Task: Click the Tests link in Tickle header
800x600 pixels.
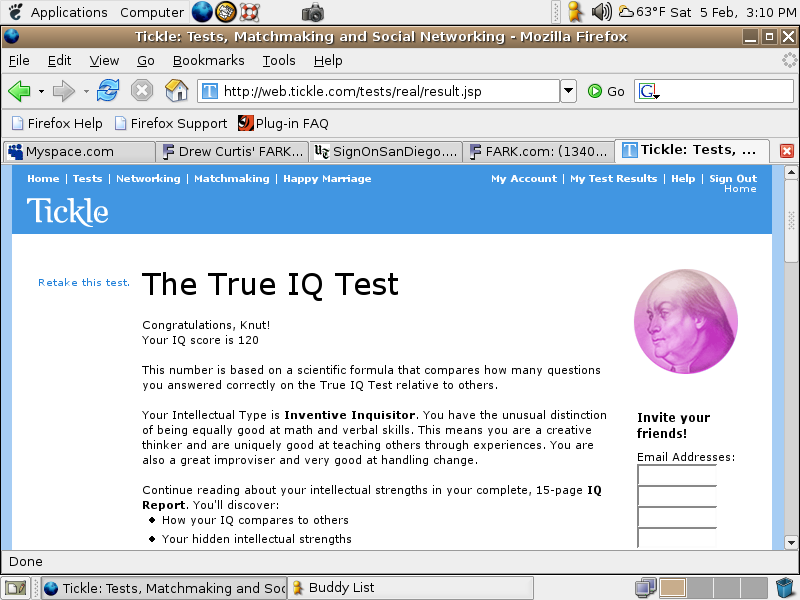Action: coord(87,179)
